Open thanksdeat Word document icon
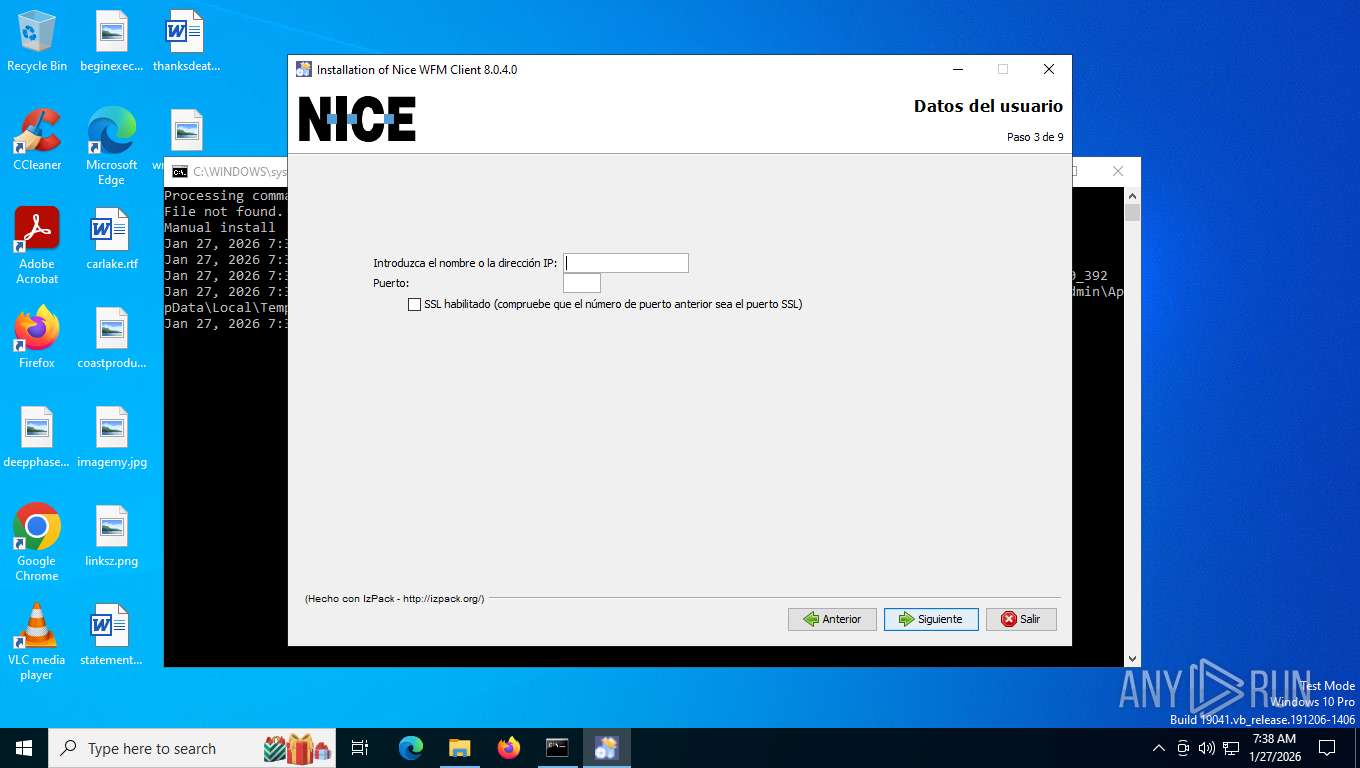 186,41
